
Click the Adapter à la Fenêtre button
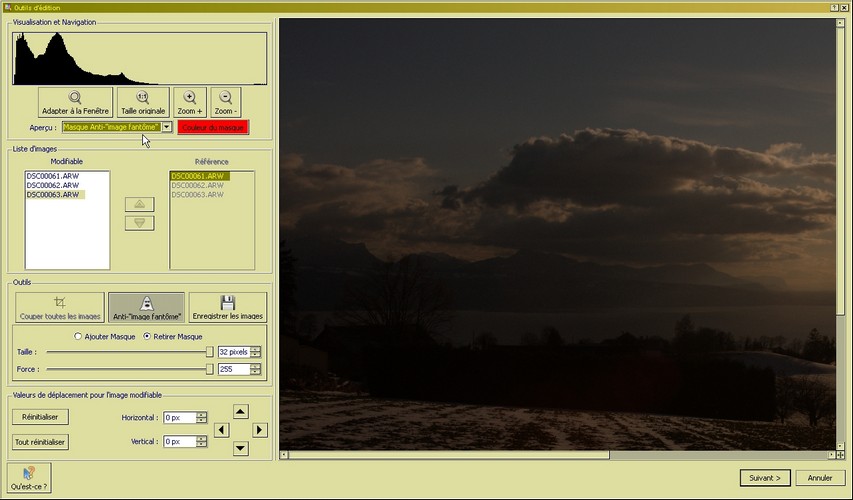(x=75, y=102)
